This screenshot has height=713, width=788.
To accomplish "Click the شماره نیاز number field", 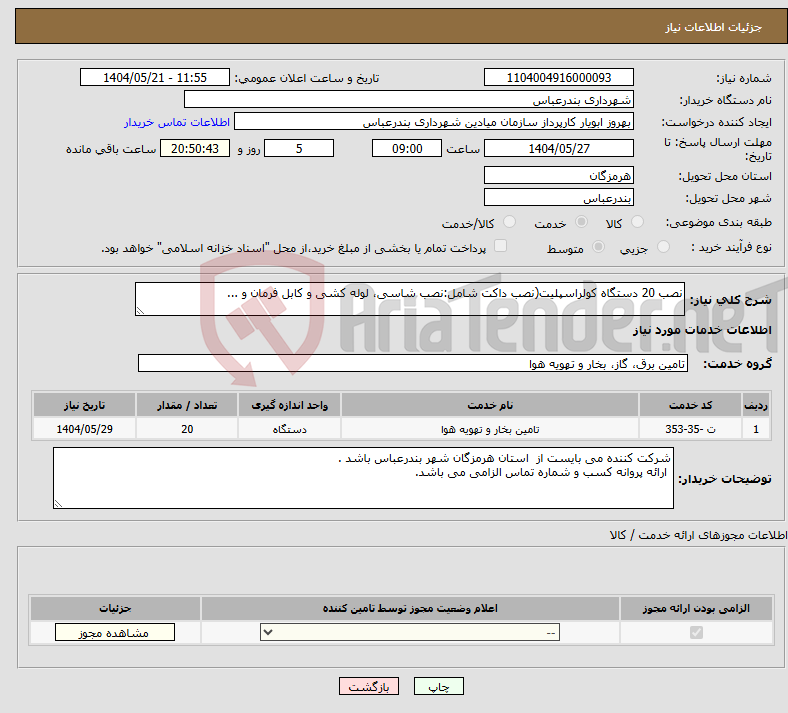I will pyautogui.click(x=559, y=77).
